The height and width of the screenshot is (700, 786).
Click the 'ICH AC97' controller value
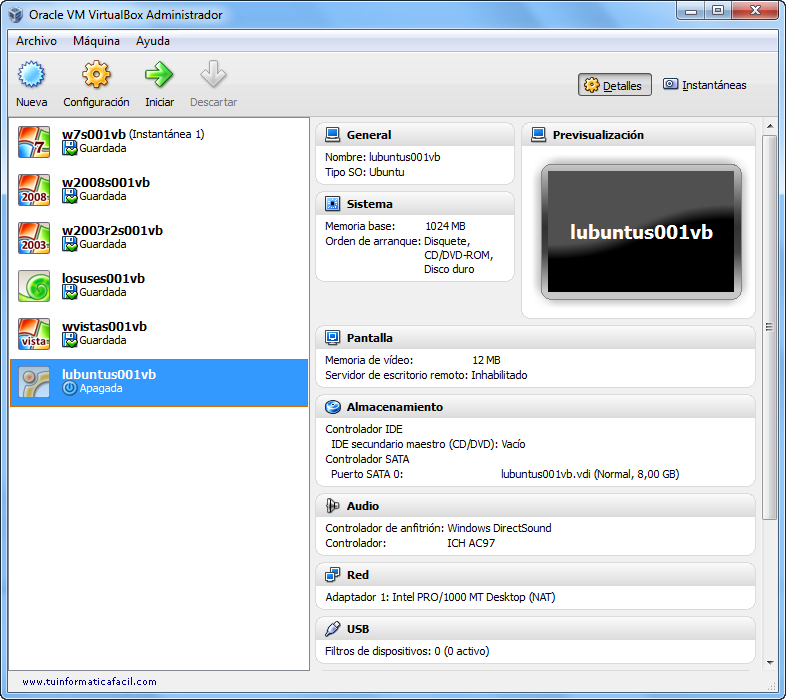click(x=471, y=543)
